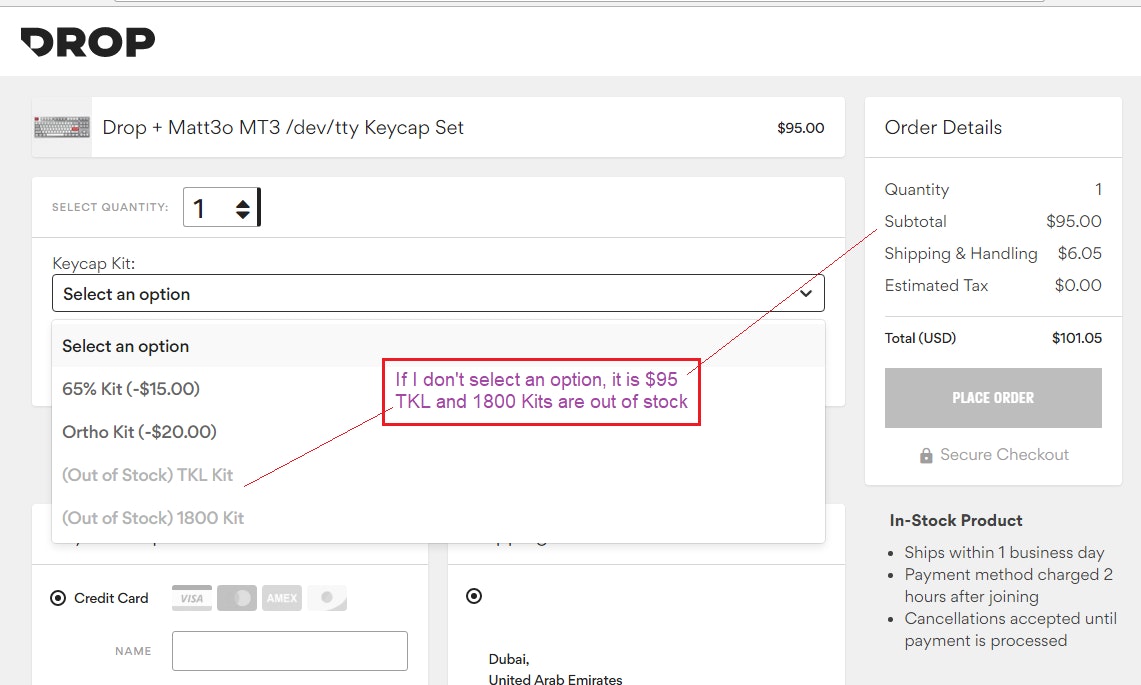Pick the Out of Stock TKL Kit entry
1141x685 pixels.
tap(147, 475)
